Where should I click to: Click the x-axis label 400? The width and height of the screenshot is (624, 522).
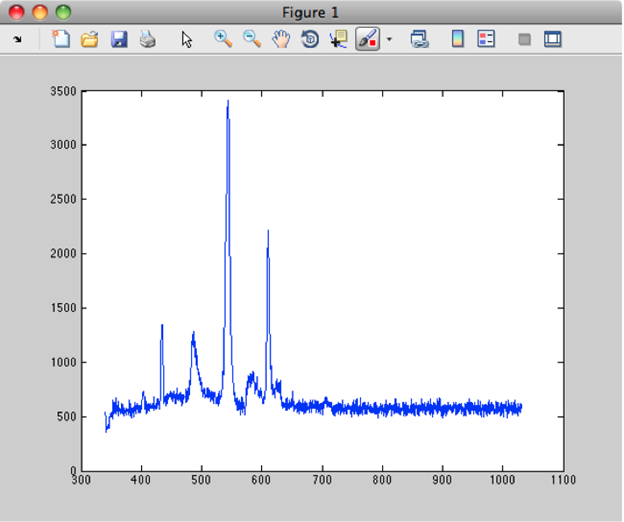point(141,480)
